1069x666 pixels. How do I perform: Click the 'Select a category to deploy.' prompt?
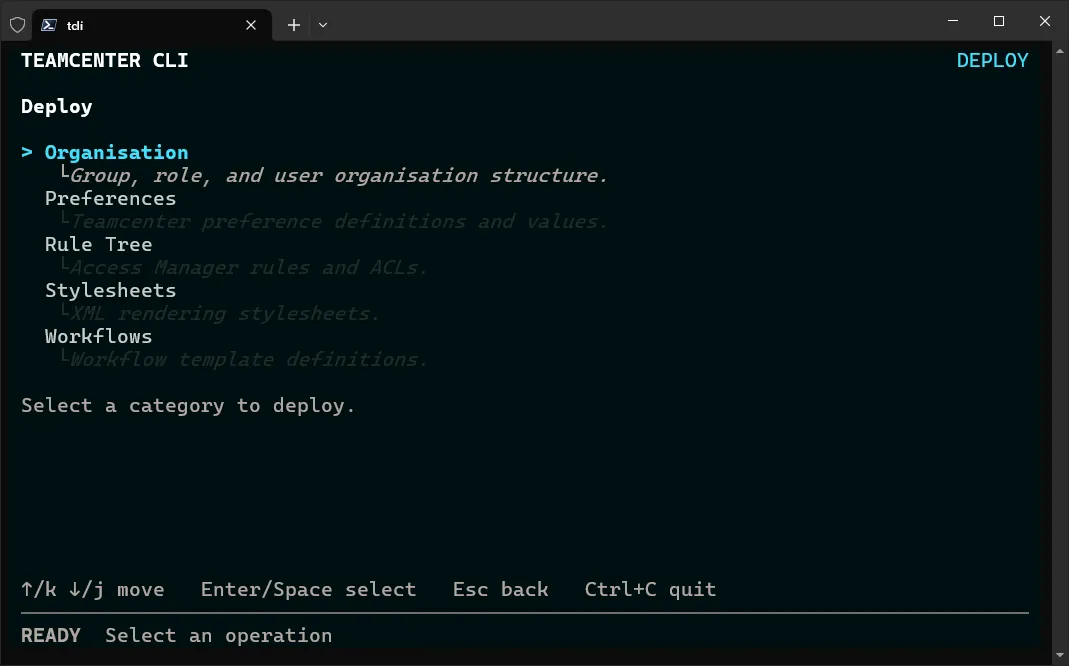[x=188, y=406]
